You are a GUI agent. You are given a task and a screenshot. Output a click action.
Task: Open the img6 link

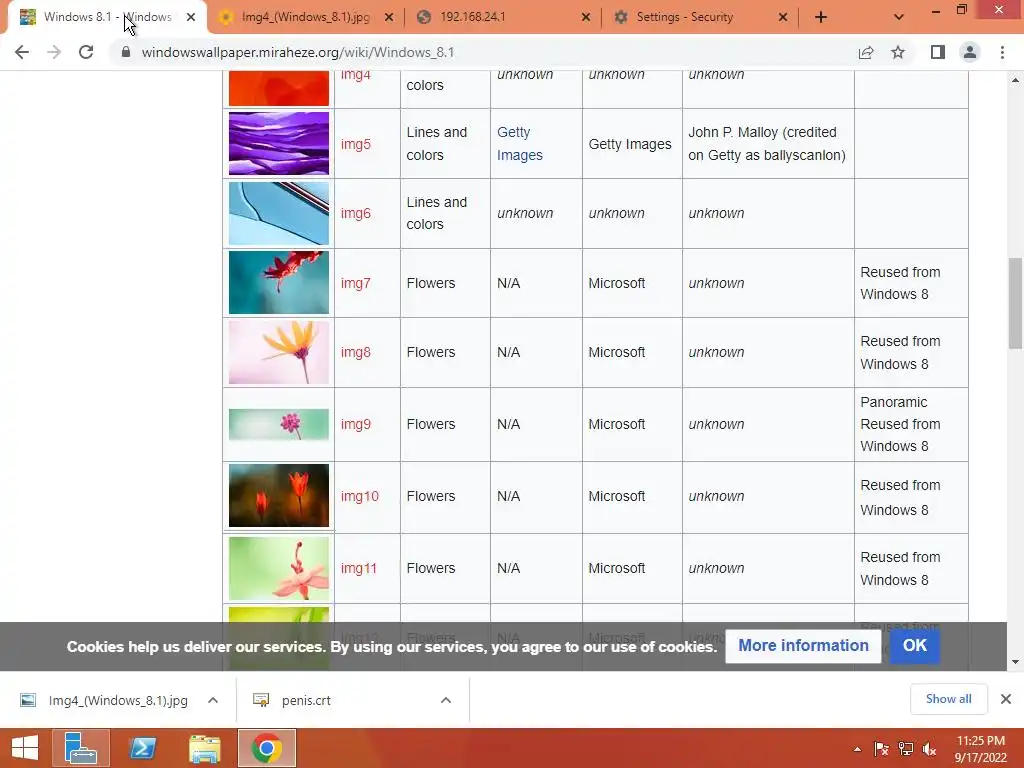coord(356,213)
